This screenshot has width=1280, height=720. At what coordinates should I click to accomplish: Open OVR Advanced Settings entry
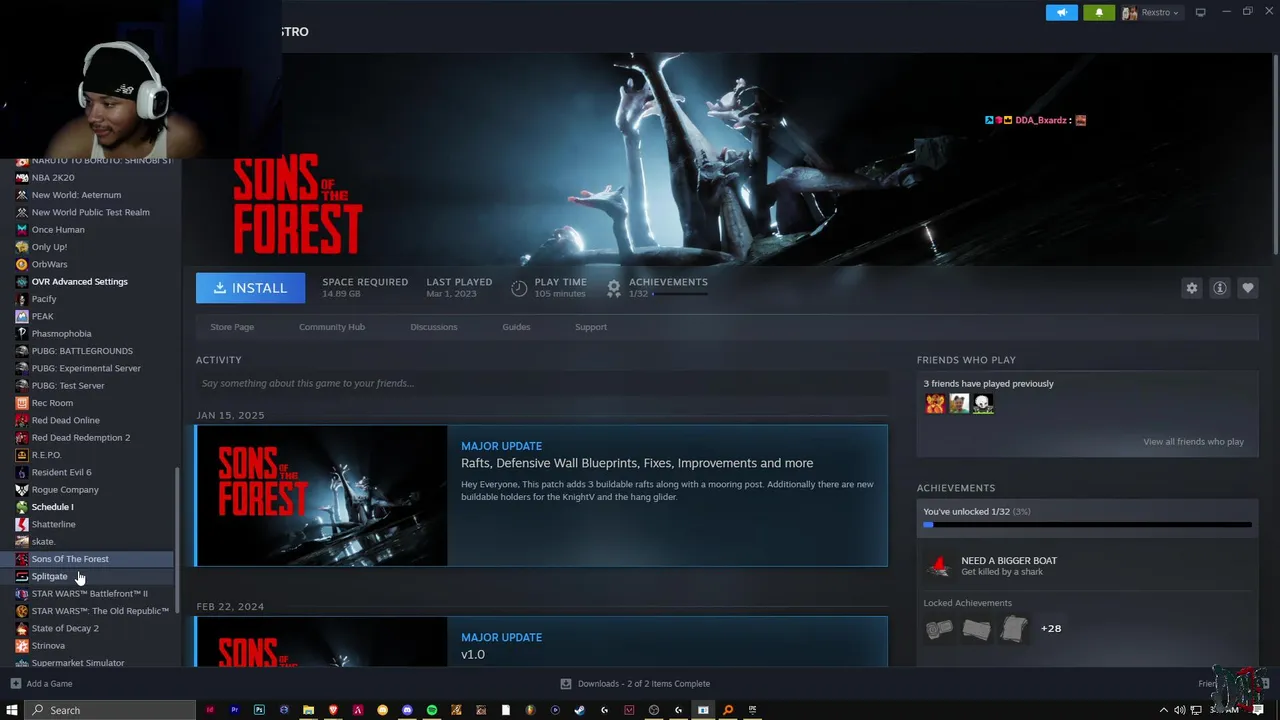click(79, 282)
